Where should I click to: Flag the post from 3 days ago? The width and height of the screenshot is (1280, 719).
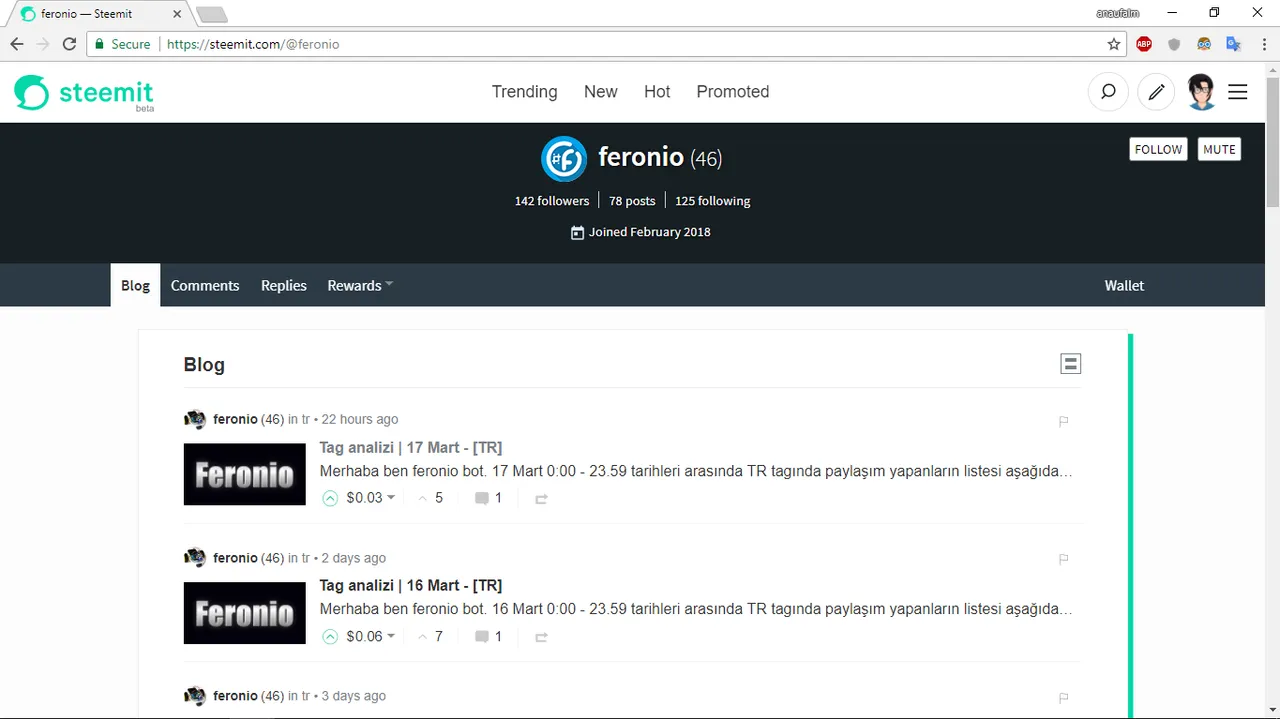[1064, 697]
